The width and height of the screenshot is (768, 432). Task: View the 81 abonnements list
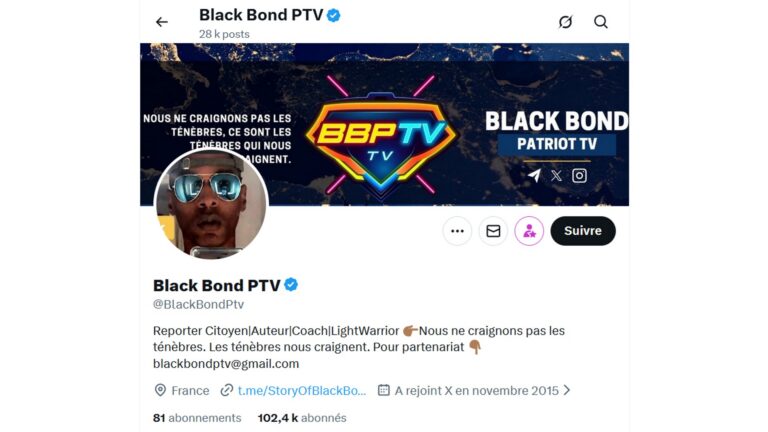(197, 418)
